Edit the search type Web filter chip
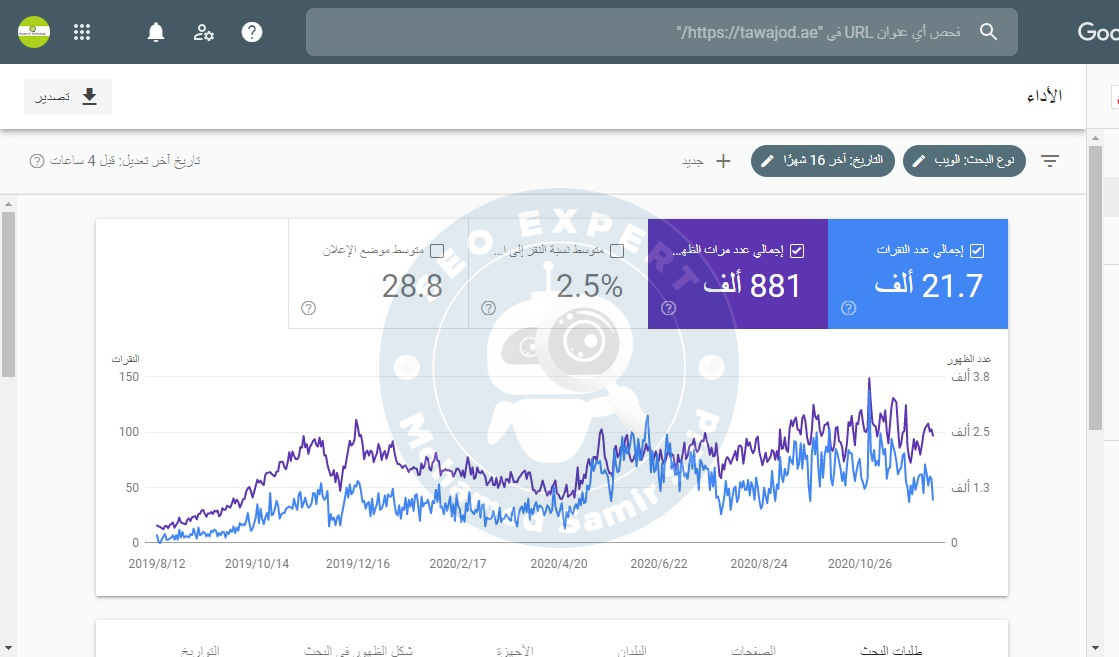Screen dimensions: 1119x657 (964, 161)
